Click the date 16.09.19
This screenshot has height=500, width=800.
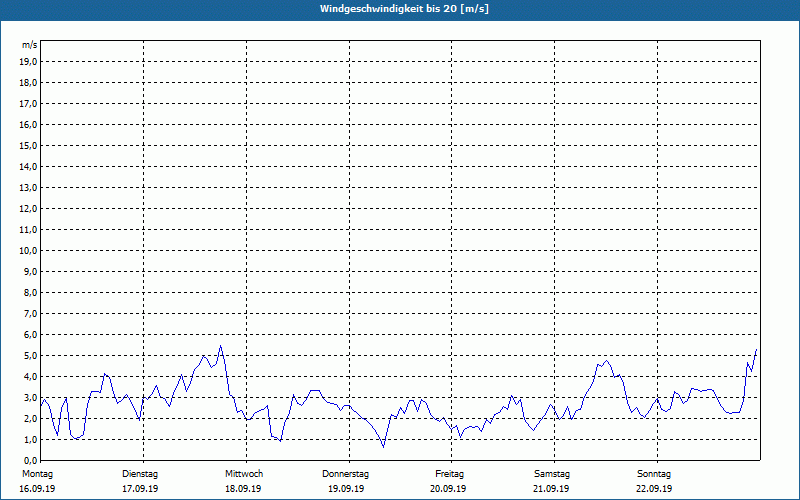(x=37, y=489)
